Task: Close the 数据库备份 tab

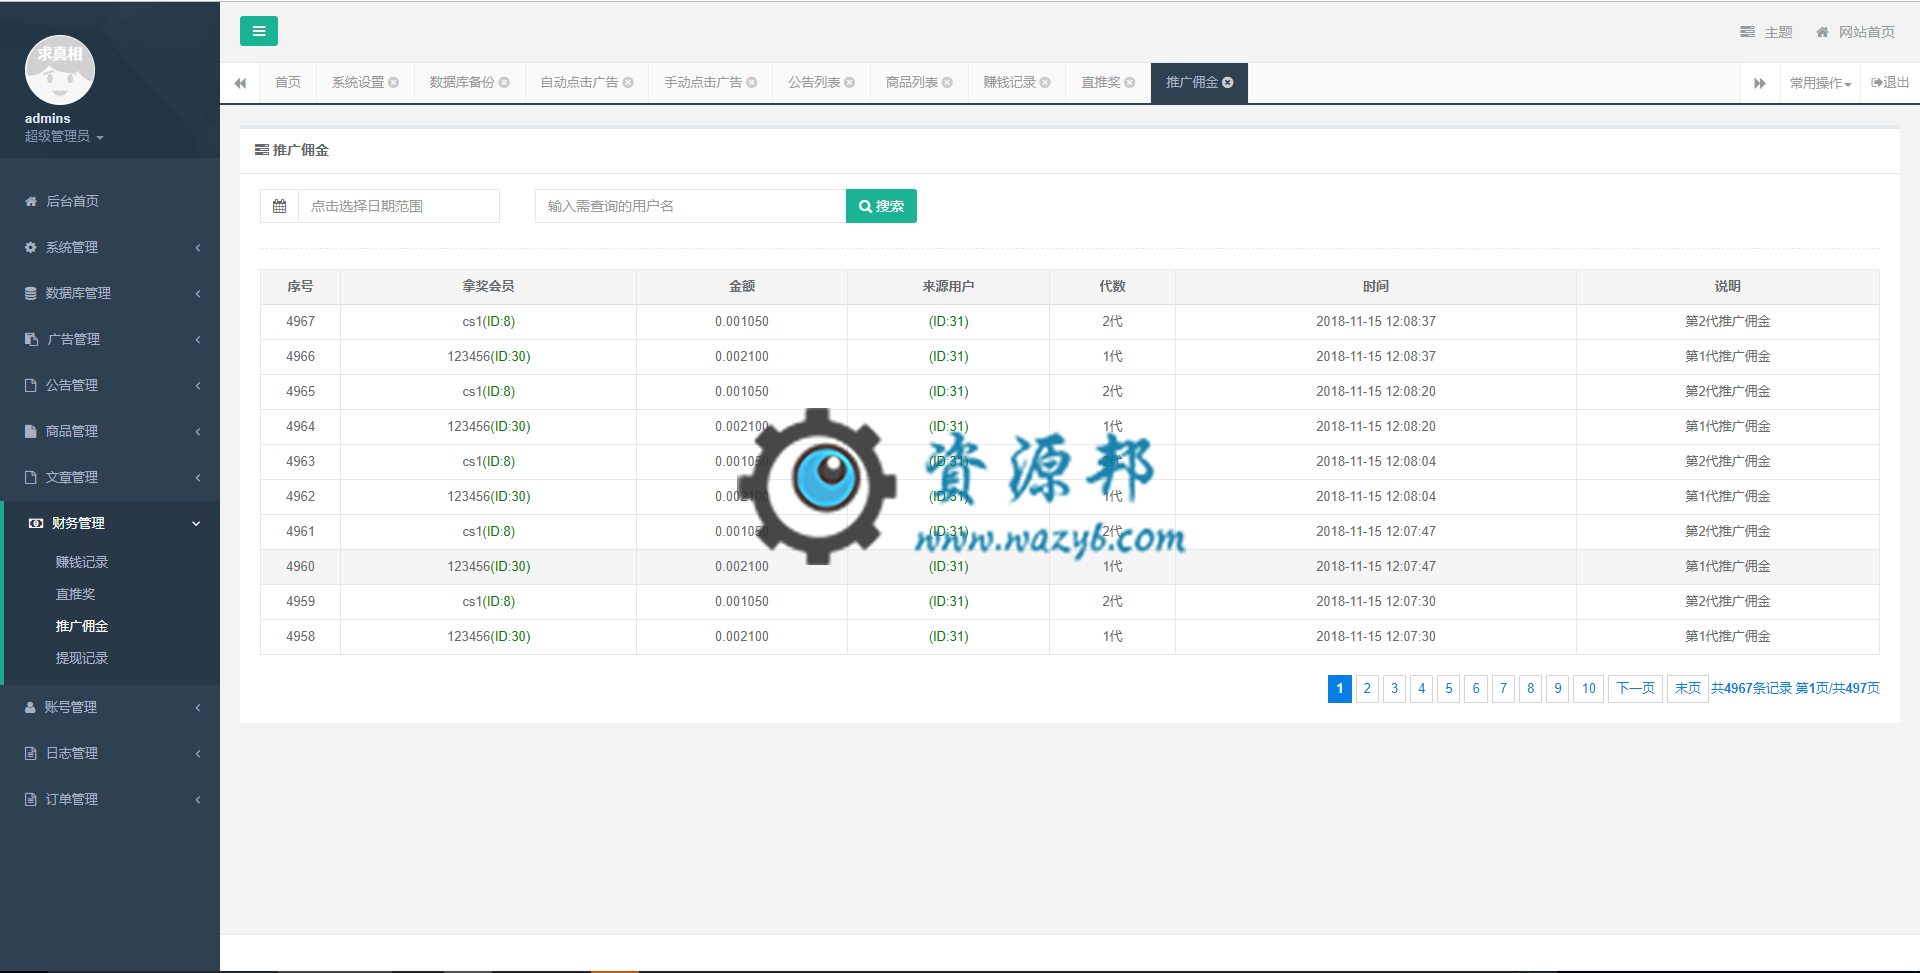Action: pos(504,82)
